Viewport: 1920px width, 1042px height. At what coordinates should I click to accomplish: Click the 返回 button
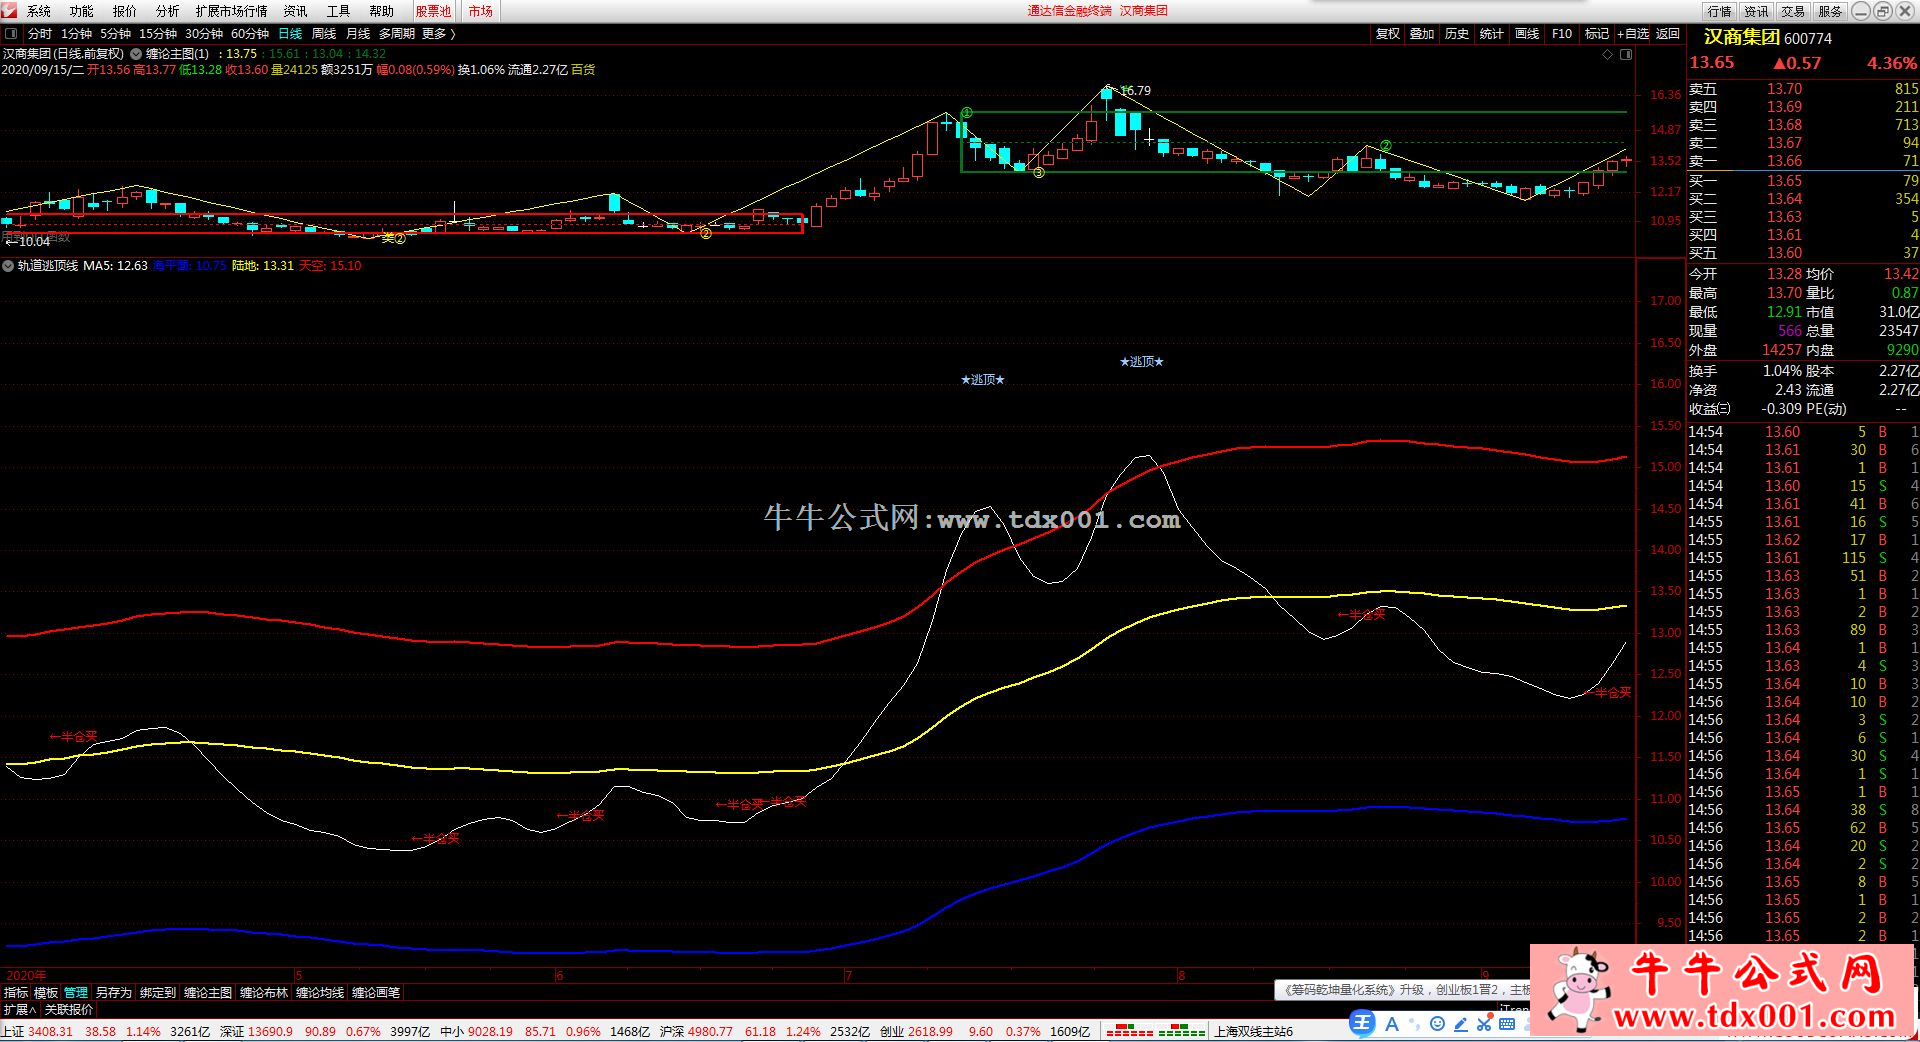(x=1668, y=34)
